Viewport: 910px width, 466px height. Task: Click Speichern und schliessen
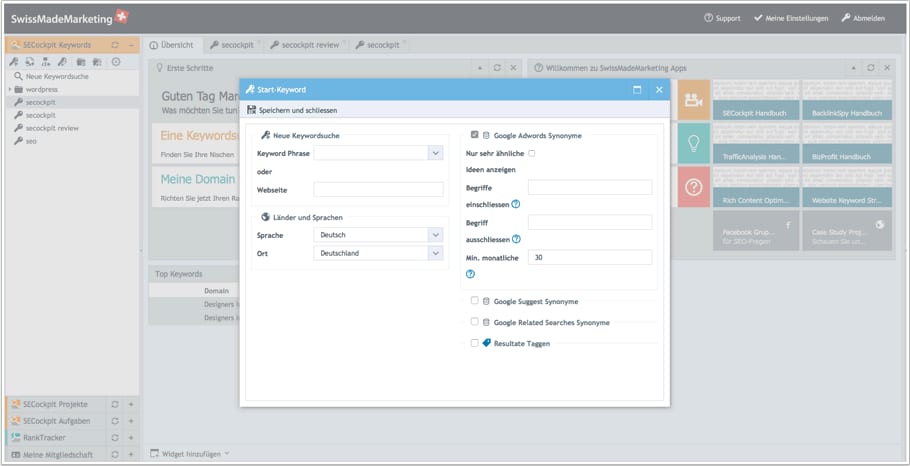[x=292, y=110]
